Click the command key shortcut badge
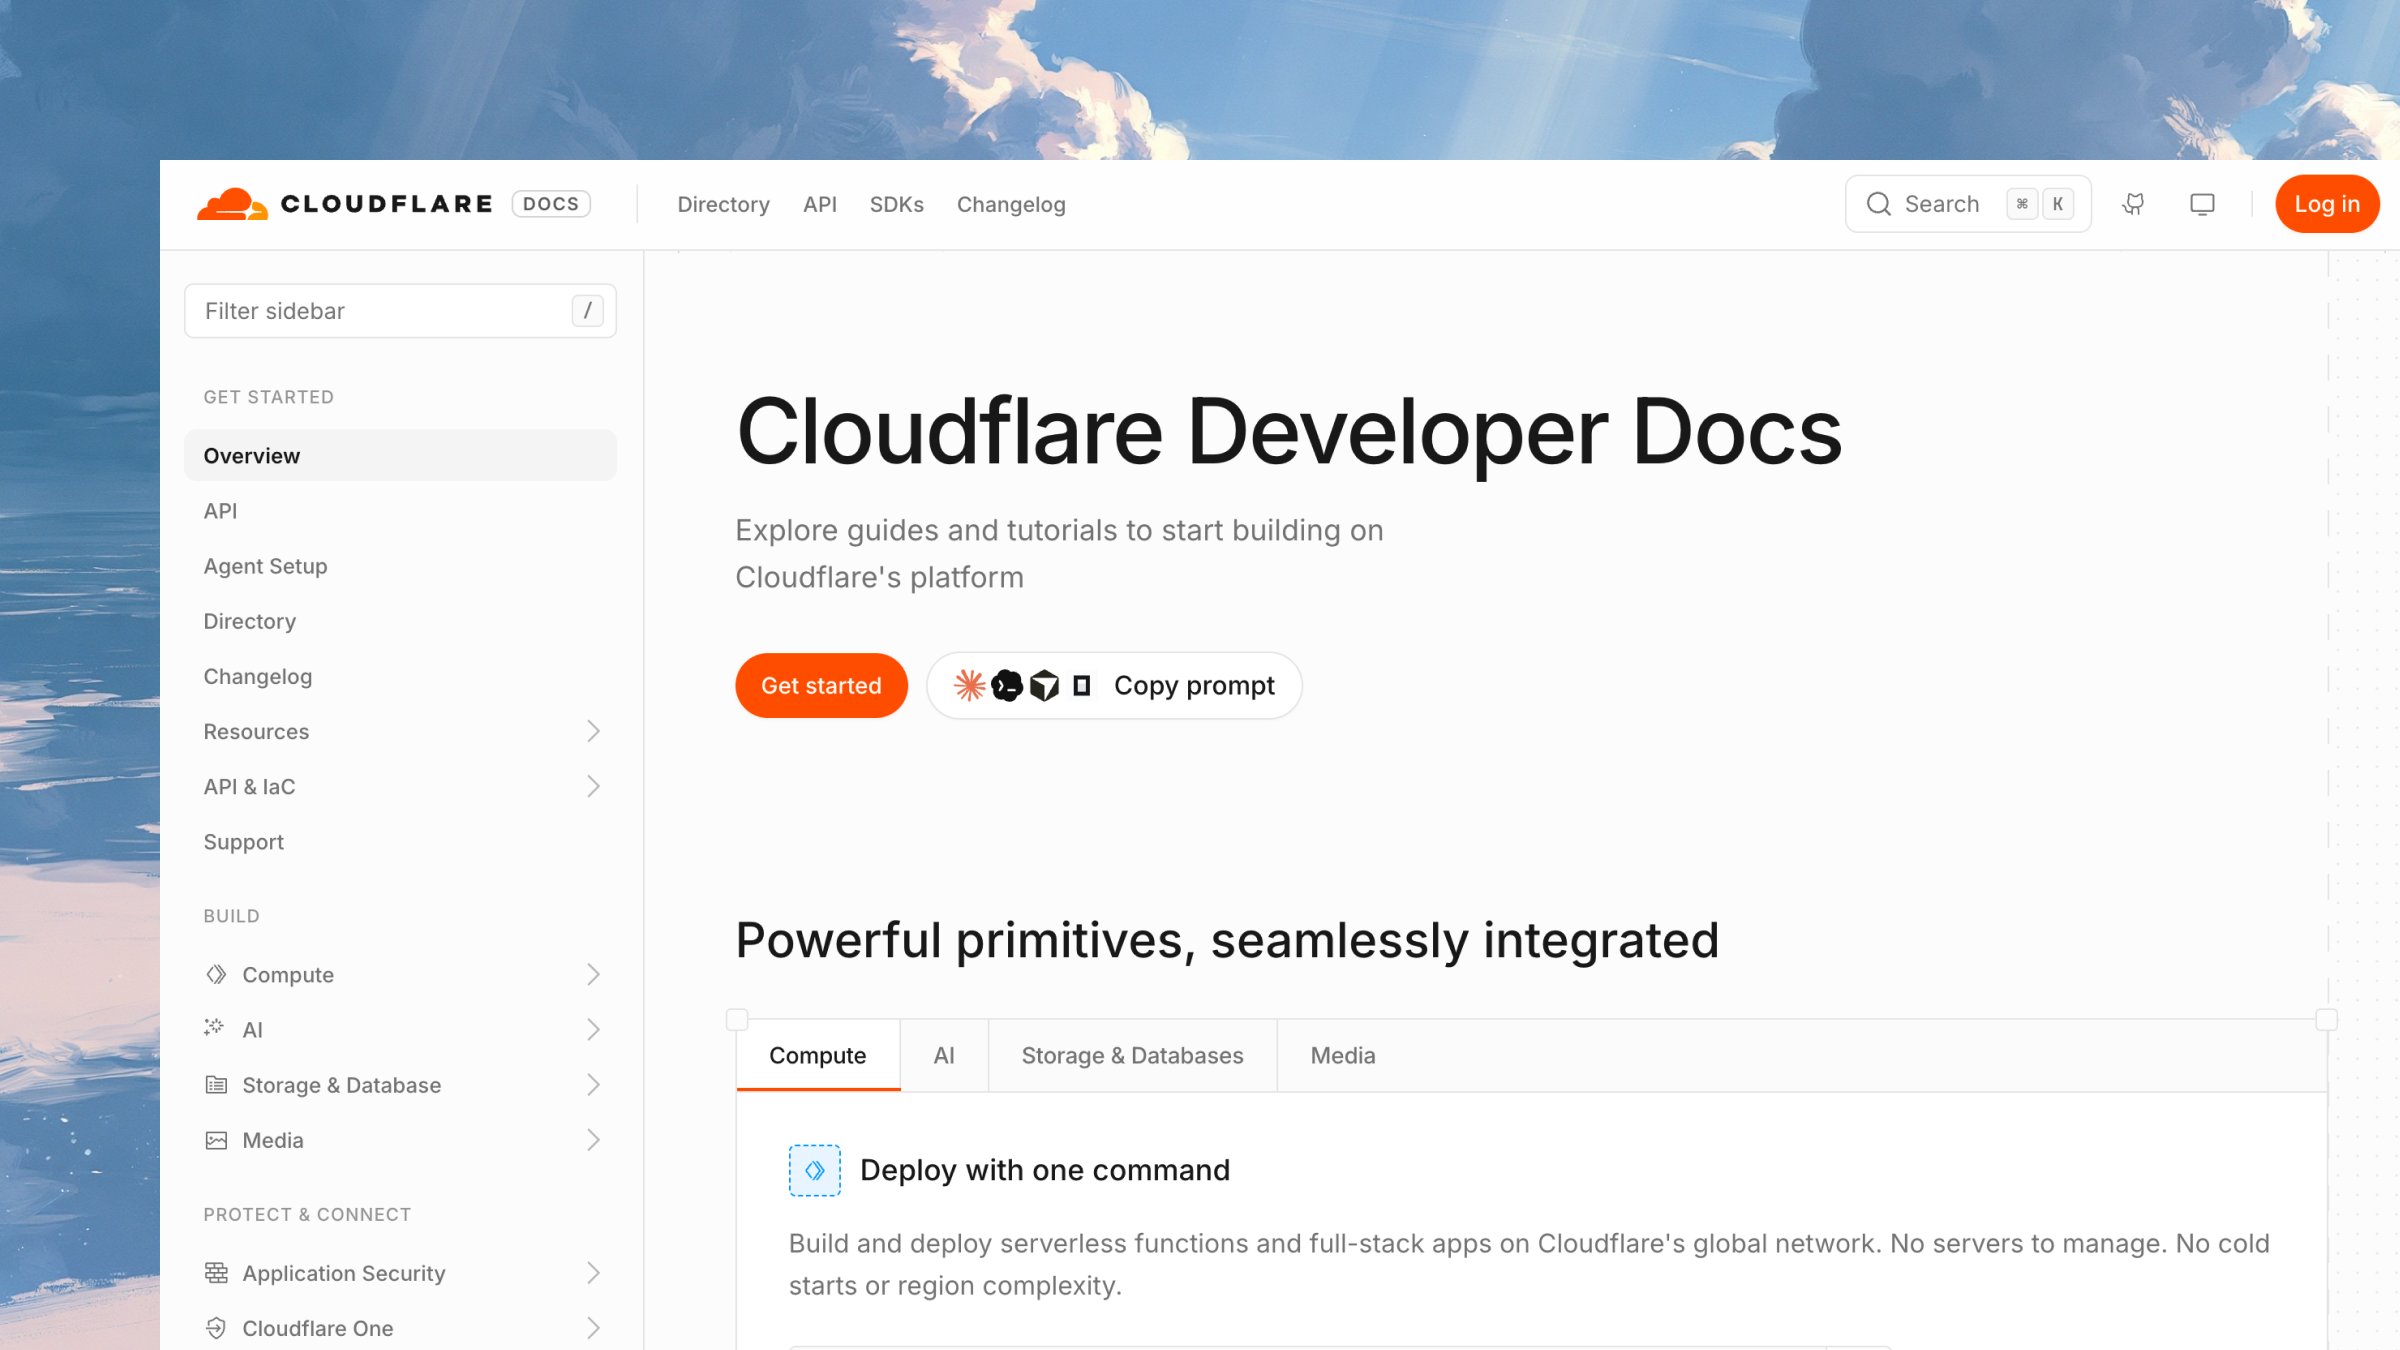 2022,204
